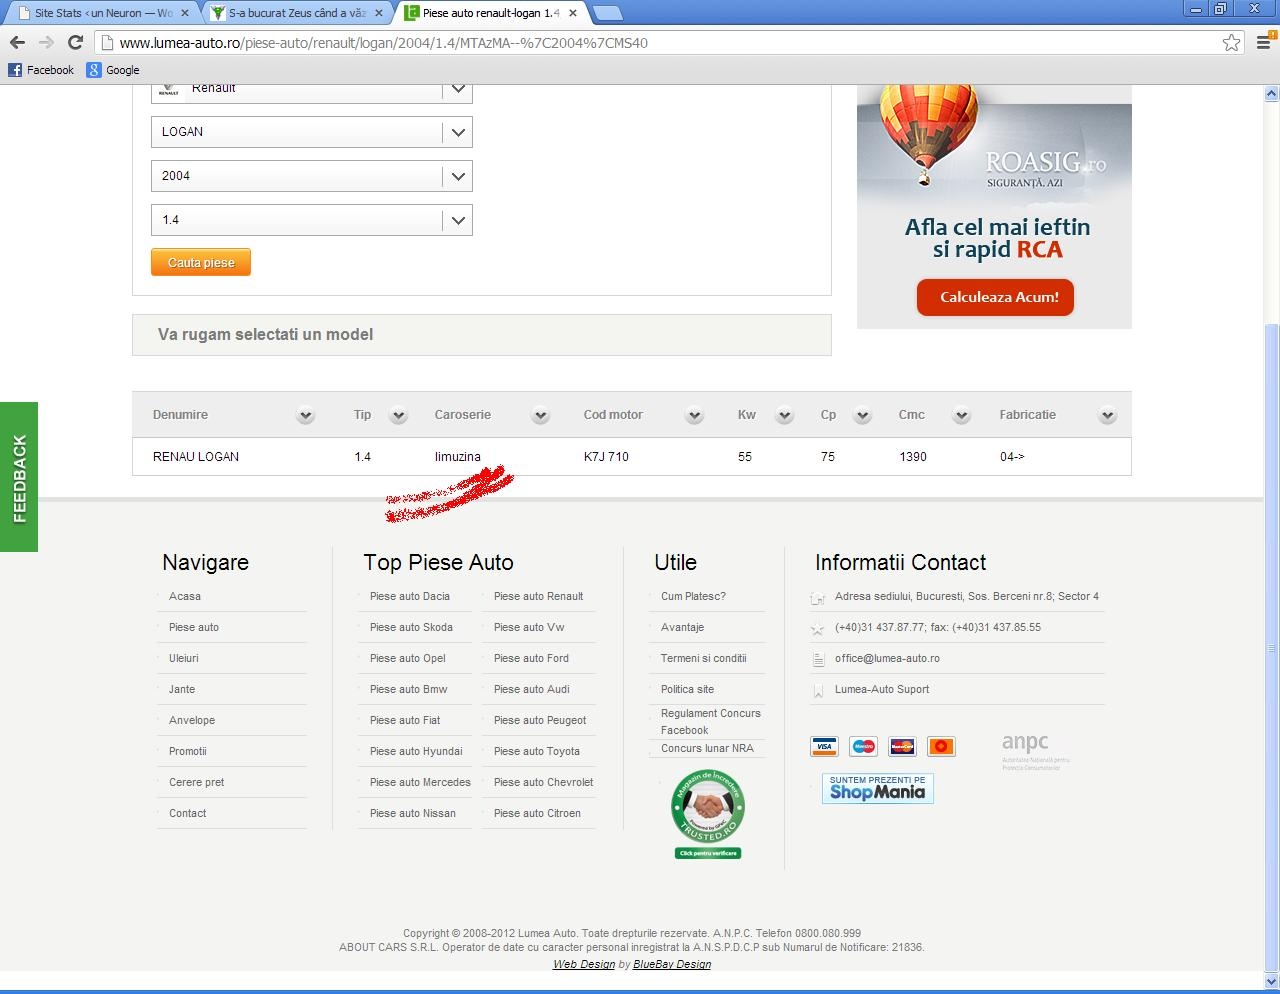Image resolution: width=1280 pixels, height=994 pixels.
Task: Open the Uleiuri navigation link
Action: 184,658
